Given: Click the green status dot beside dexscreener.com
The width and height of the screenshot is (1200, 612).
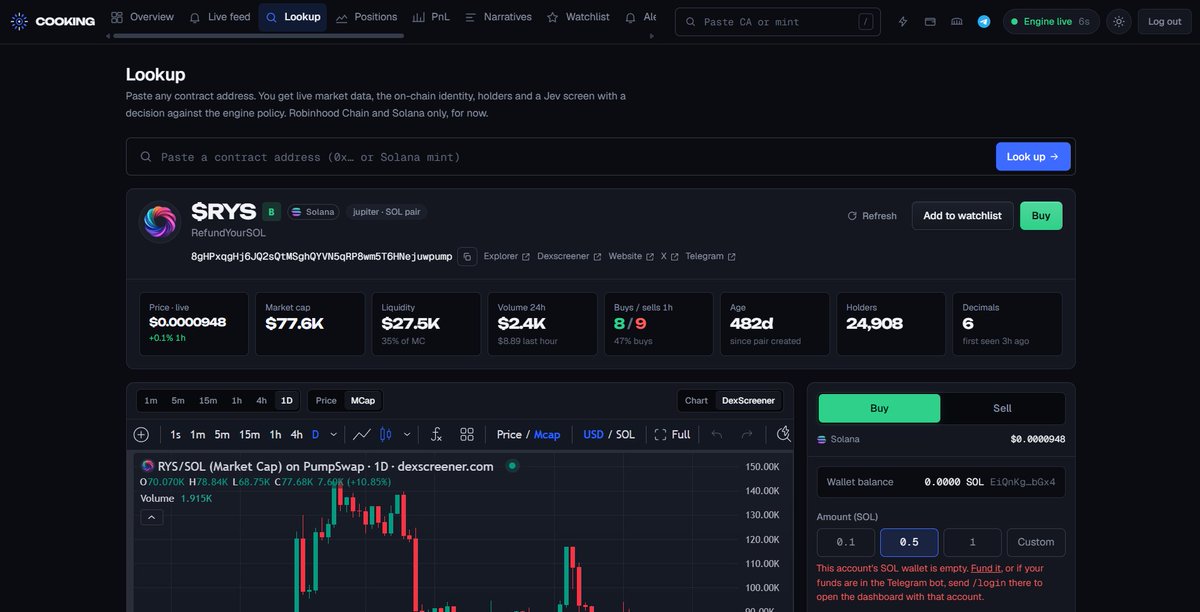Looking at the screenshot, I should [x=512, y=466].
